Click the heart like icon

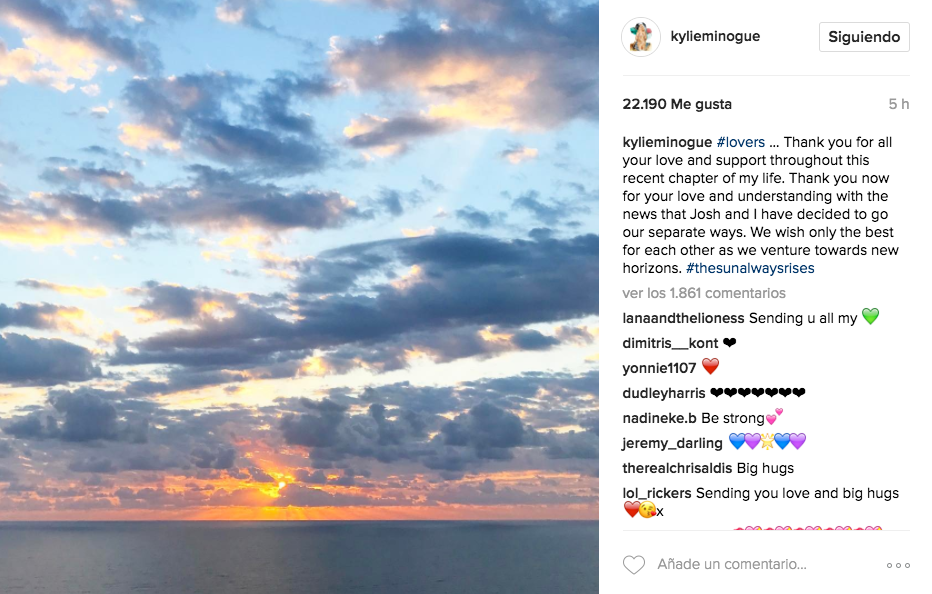click(x=633, y=565)
